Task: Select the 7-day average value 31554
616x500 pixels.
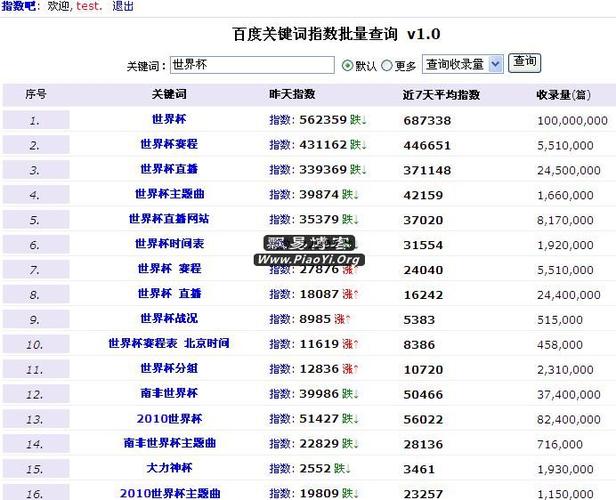Action: tap(423, 245)
